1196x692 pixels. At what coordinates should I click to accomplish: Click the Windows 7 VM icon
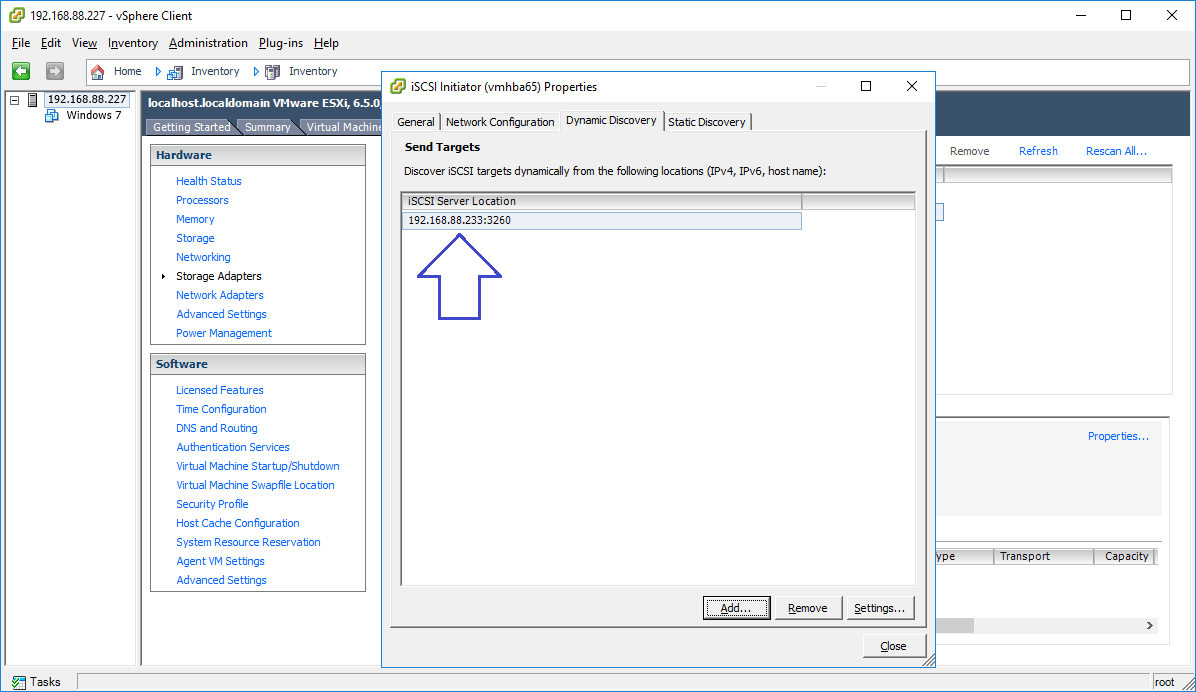(52, 115)
